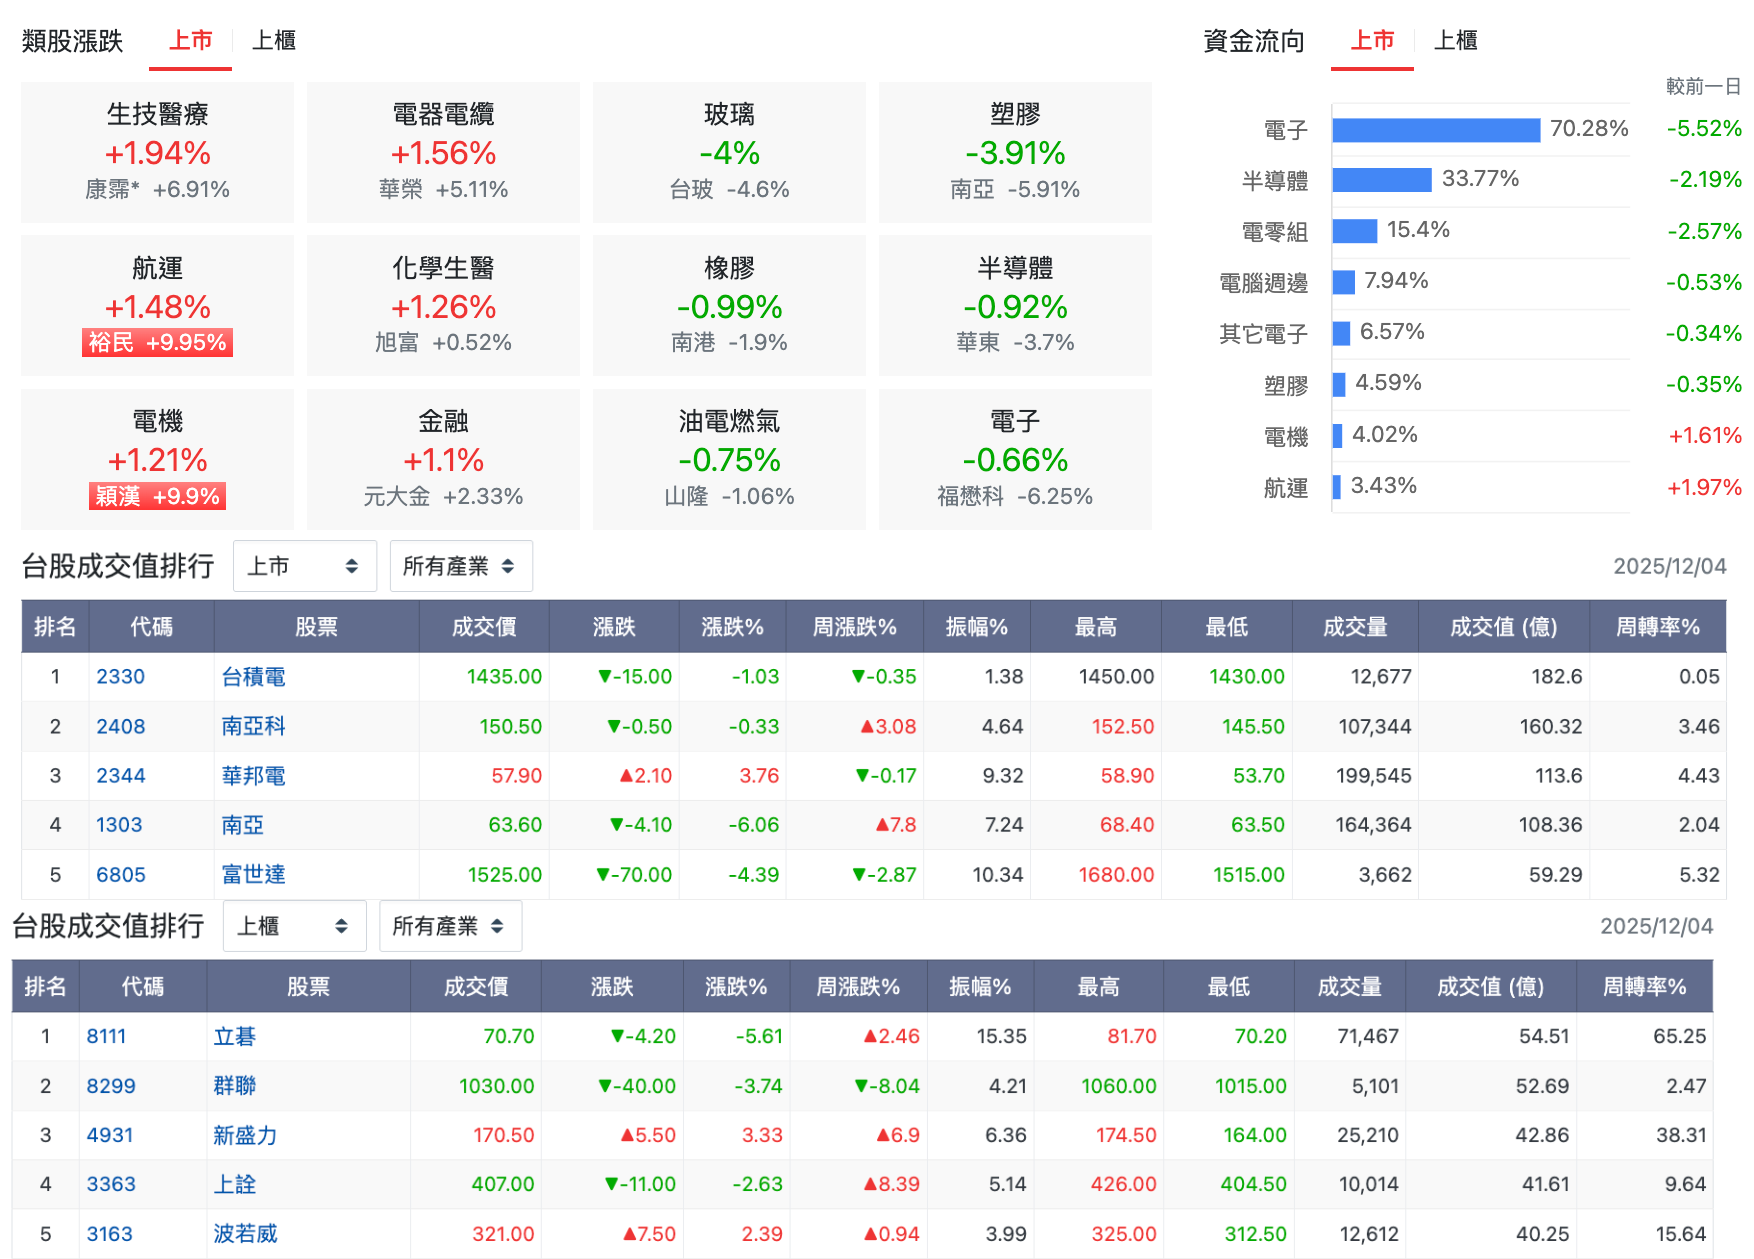View 群聯 stock page
This screenshot has height=1259, width=1754.
click(x=233, y=1085)
